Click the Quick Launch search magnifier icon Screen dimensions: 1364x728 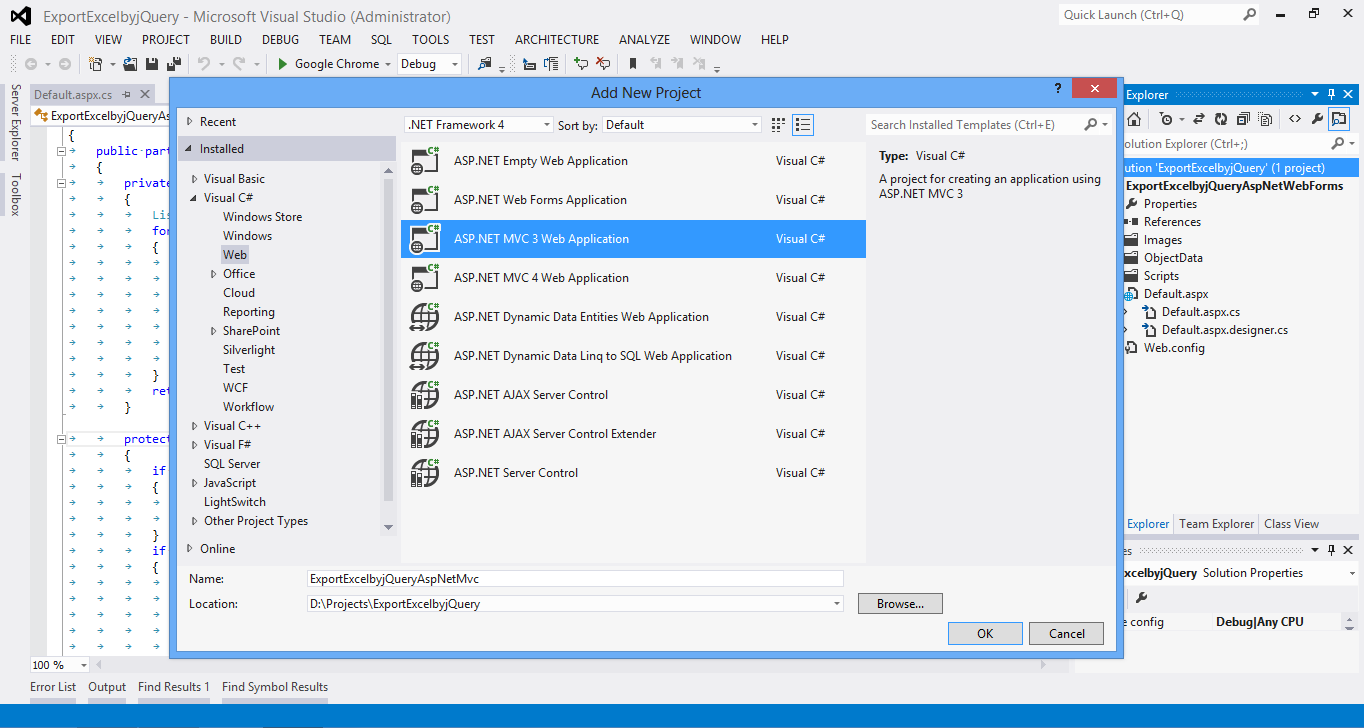point(1250,15)
